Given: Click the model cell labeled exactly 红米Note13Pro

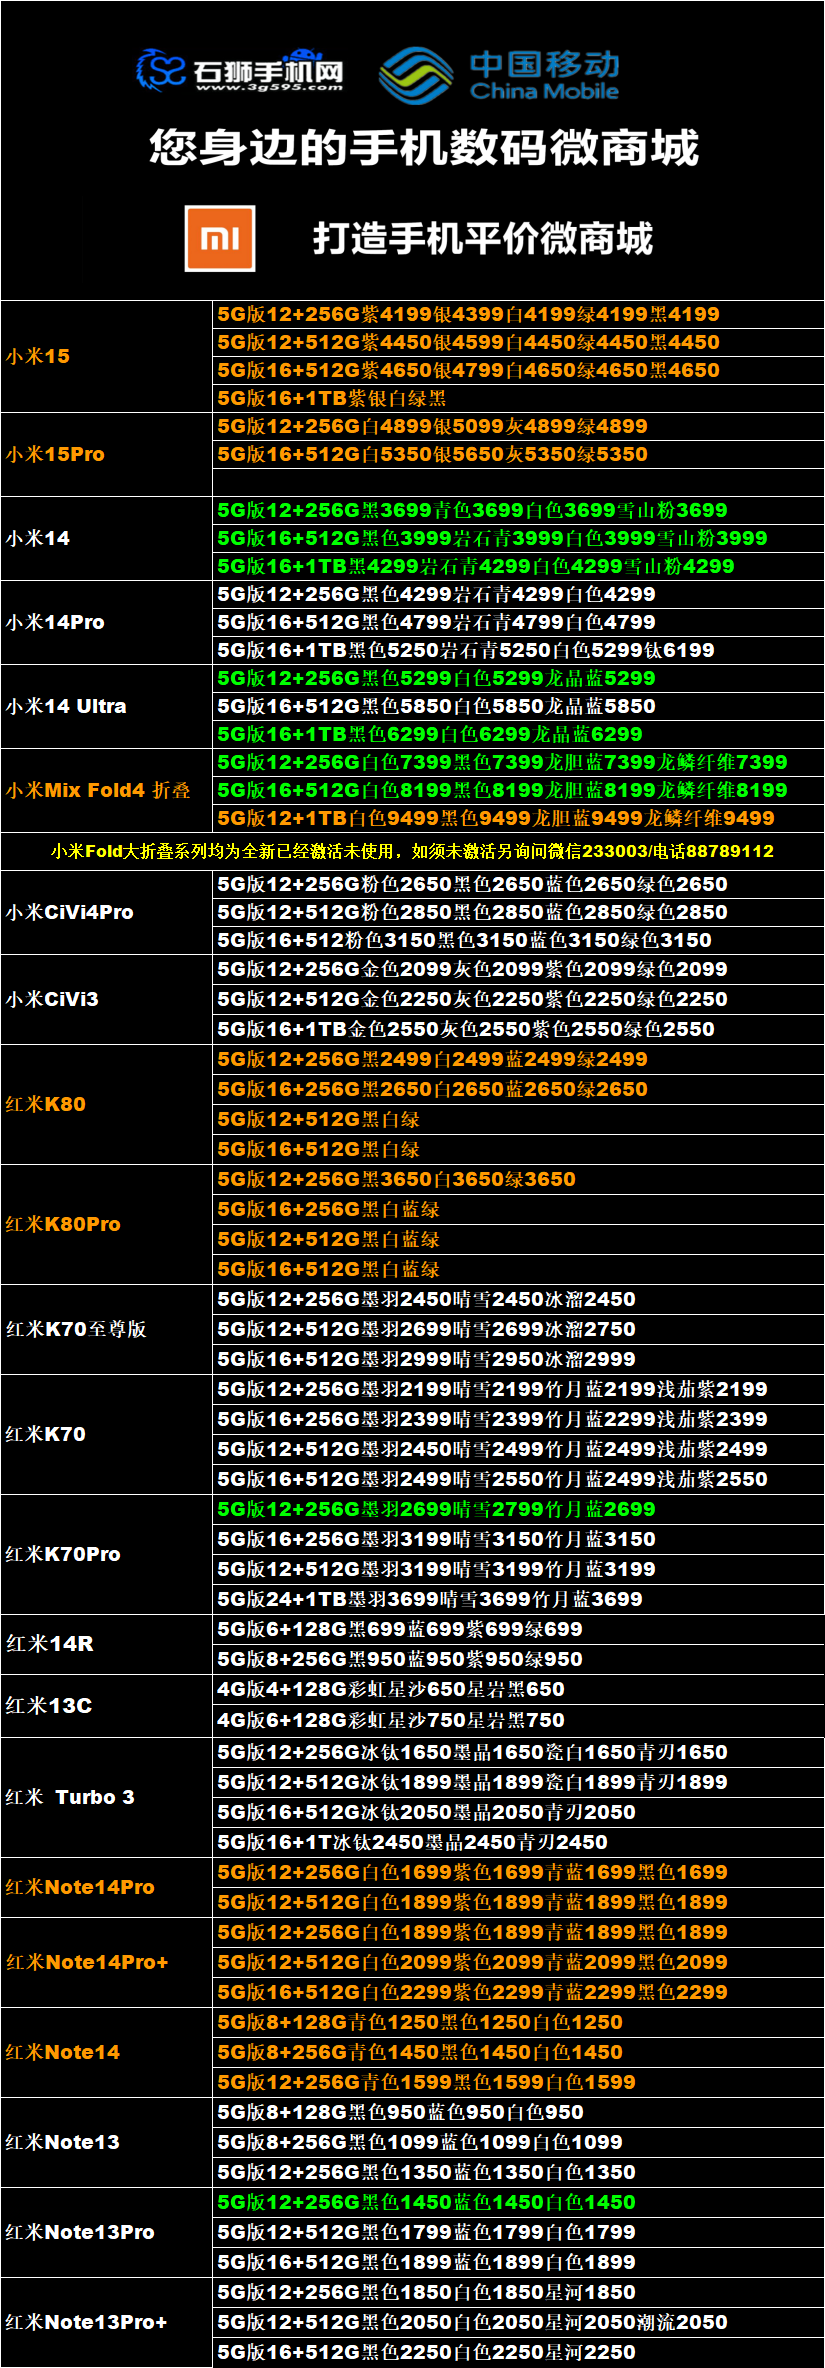Looking at the screenshot, I should coord(107,2232).
